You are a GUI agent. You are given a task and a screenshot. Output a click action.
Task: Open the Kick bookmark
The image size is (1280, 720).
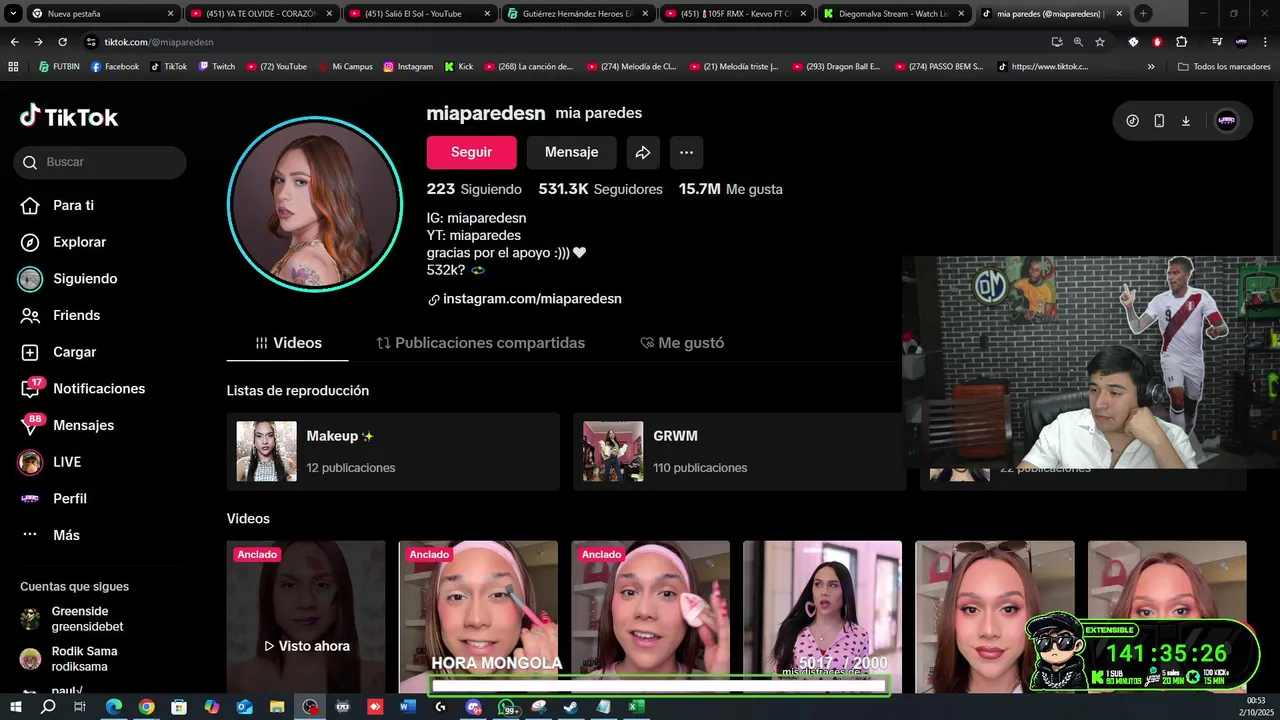point(458,67)
